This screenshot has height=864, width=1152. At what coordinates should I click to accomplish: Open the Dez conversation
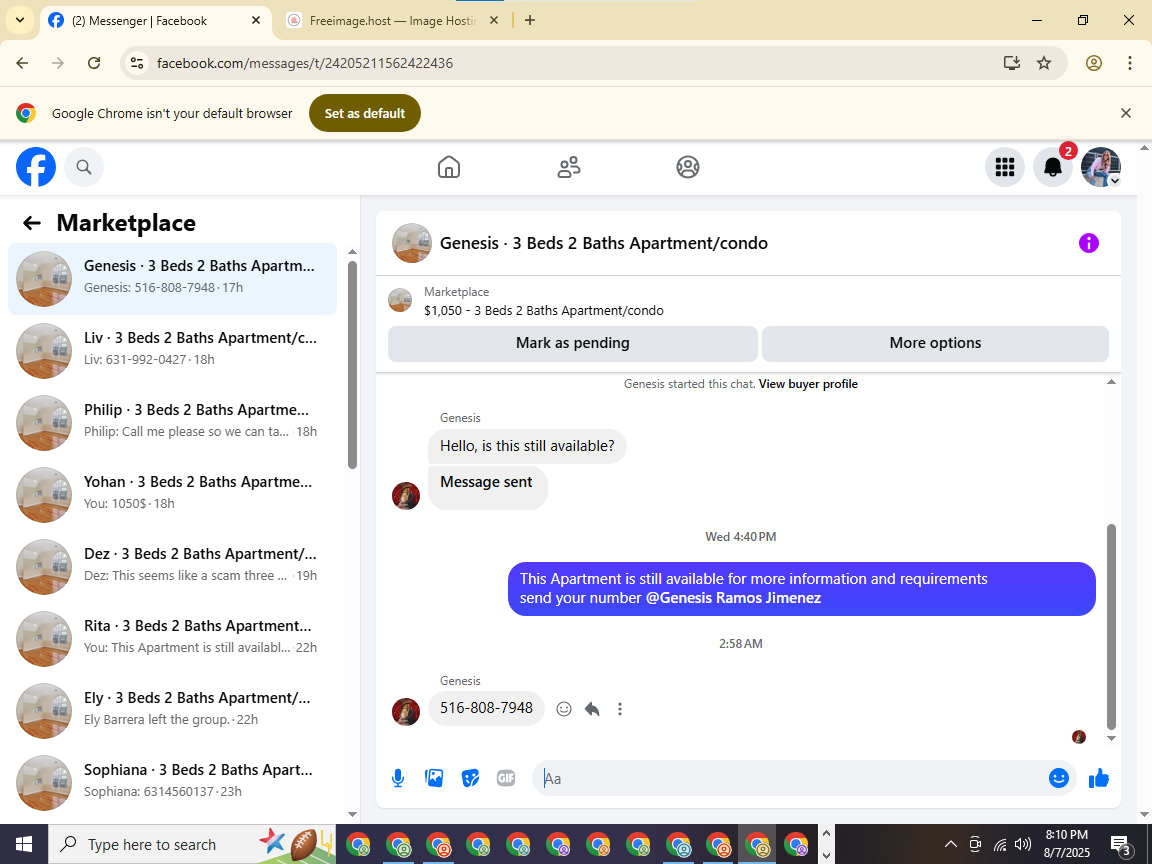tap(173, 567)
